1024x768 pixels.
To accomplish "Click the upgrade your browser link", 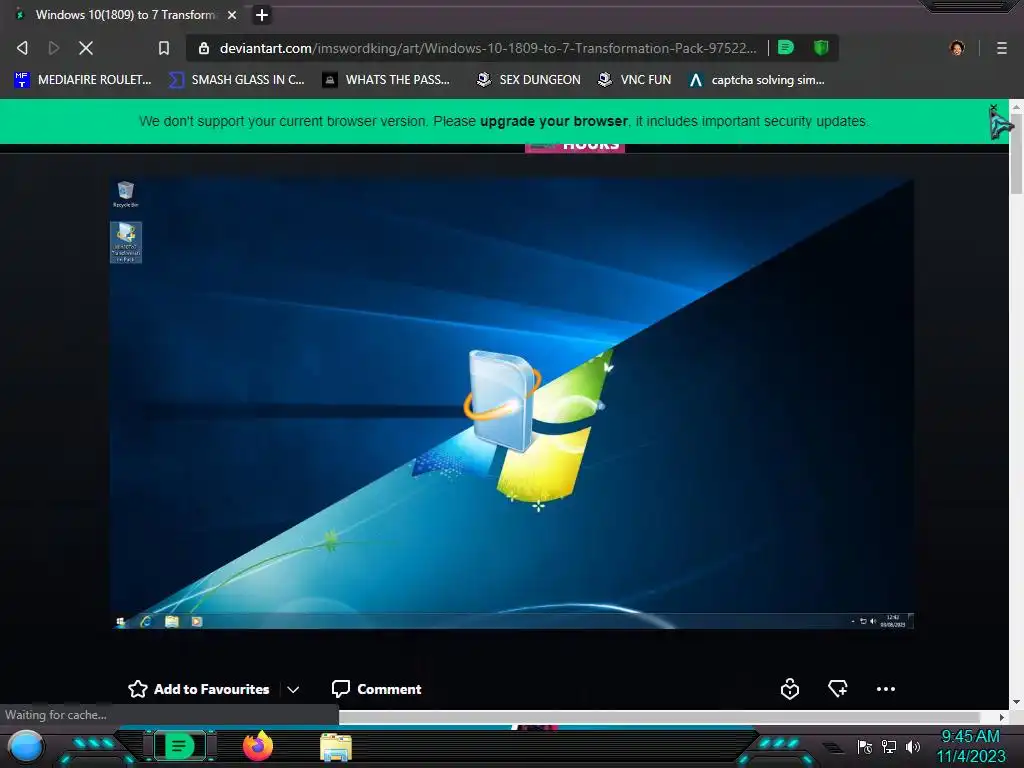I will tap(554, 121).
